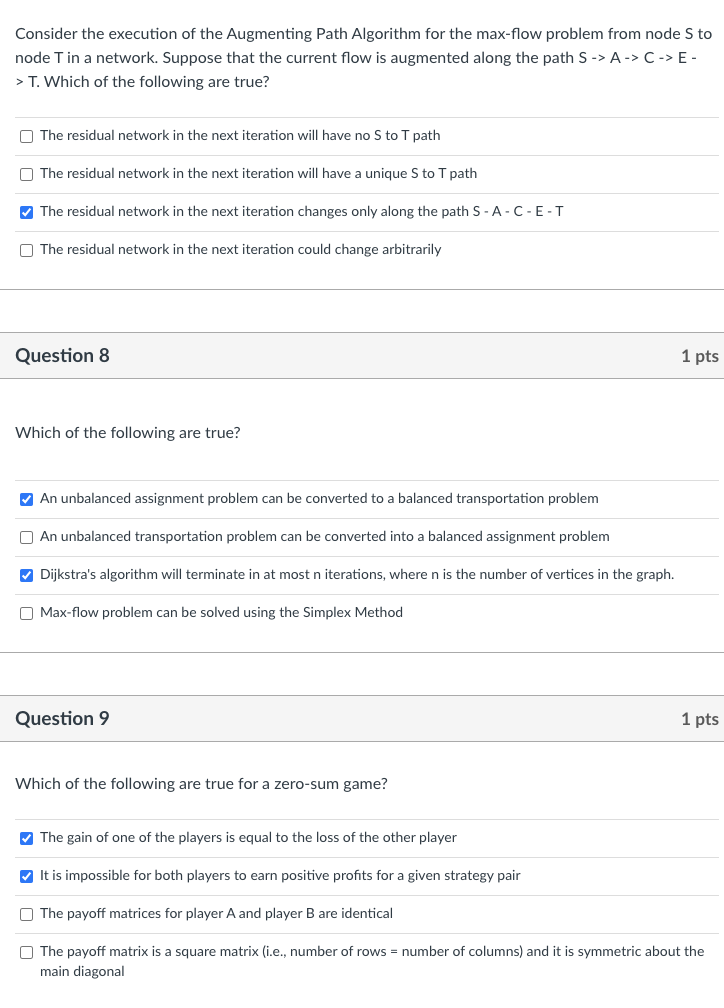Uncheck 'impossible for both players' positive profits option

[x=26, y=876]
